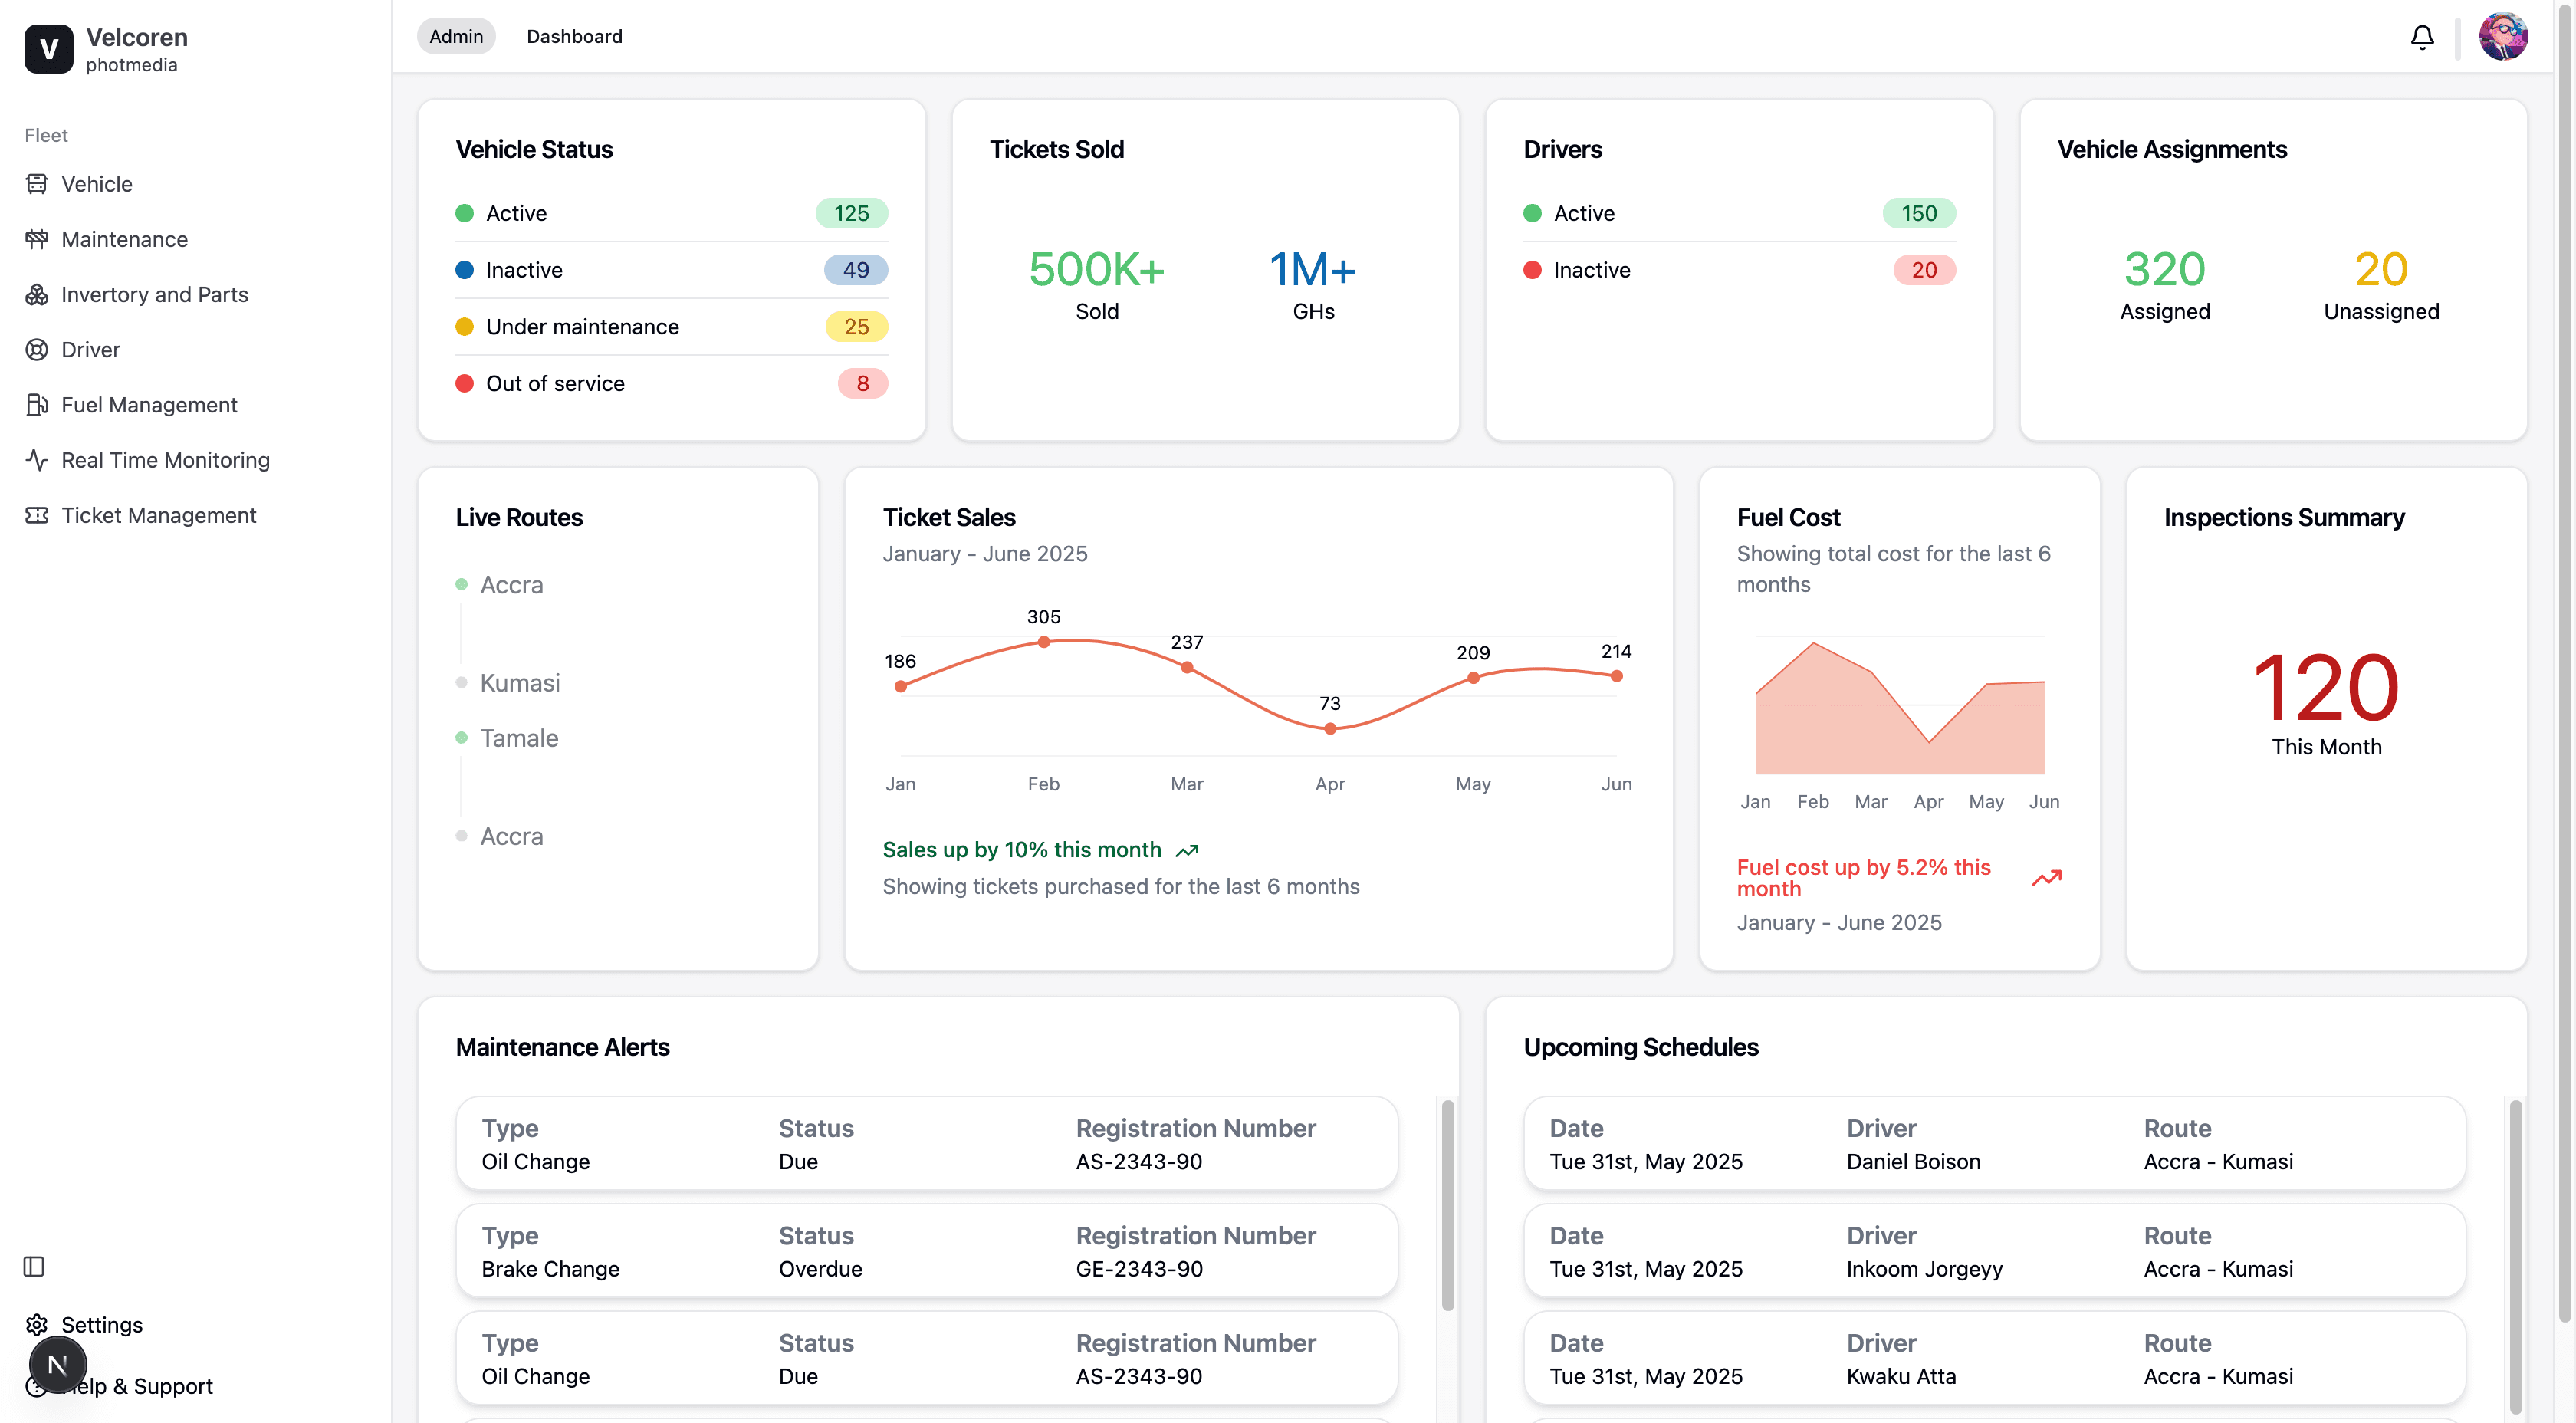
Task: Click registration number GE-2343-90
Action: (x=1138, y=1268)
